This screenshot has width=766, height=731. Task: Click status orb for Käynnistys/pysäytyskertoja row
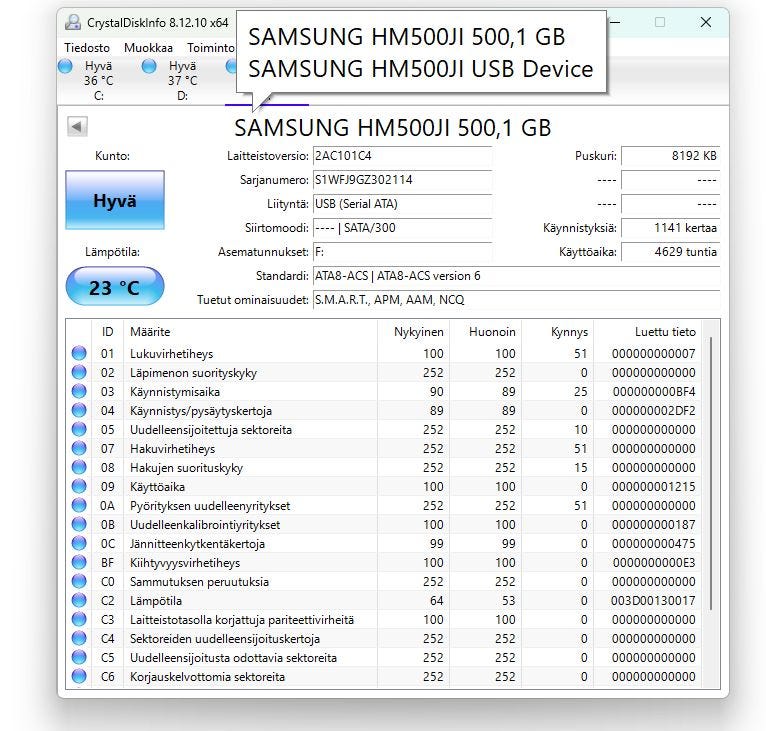79,410
